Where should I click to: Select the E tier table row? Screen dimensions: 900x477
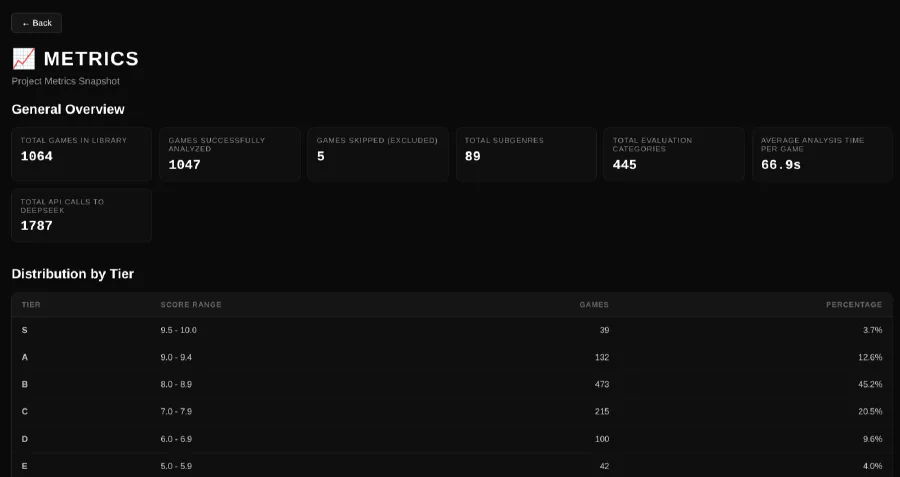coord(451,465)
